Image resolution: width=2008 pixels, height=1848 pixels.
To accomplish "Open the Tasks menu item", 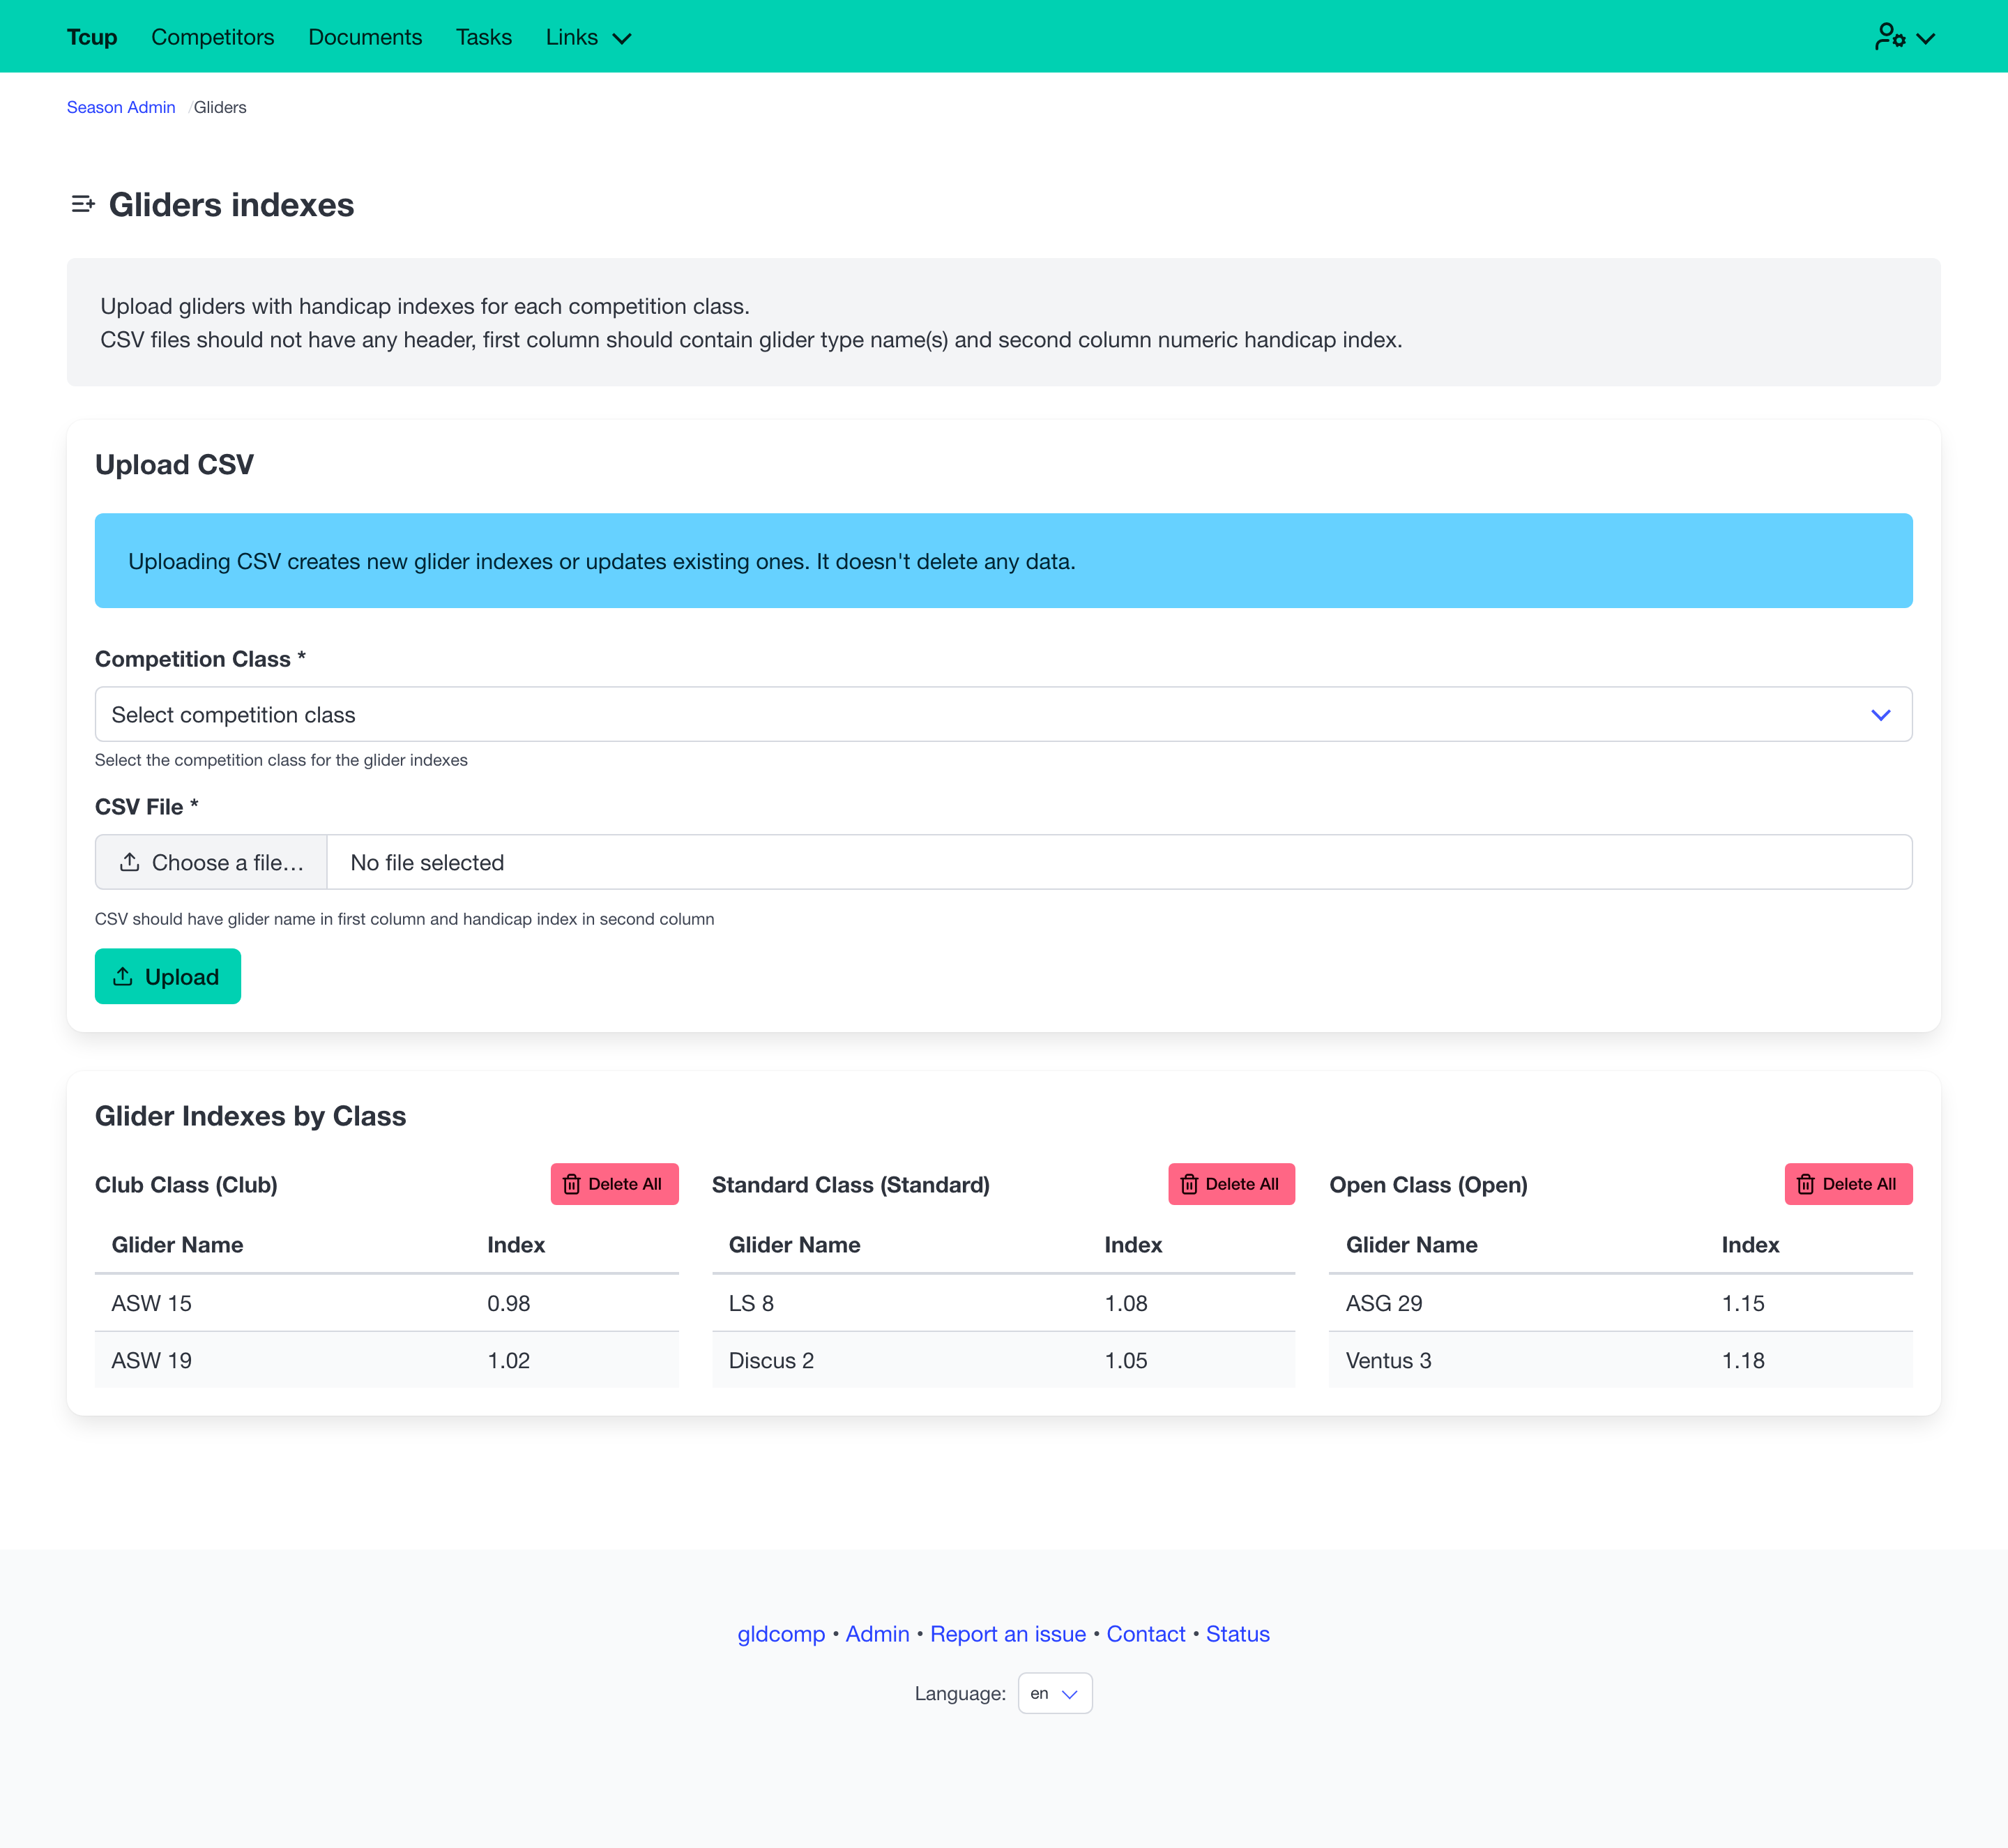I will click(484, 37).
